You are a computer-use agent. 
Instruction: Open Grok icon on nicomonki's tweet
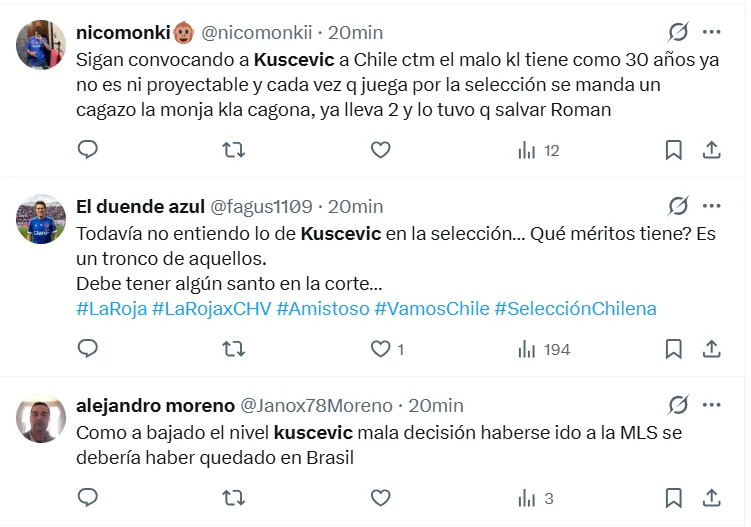678,32
